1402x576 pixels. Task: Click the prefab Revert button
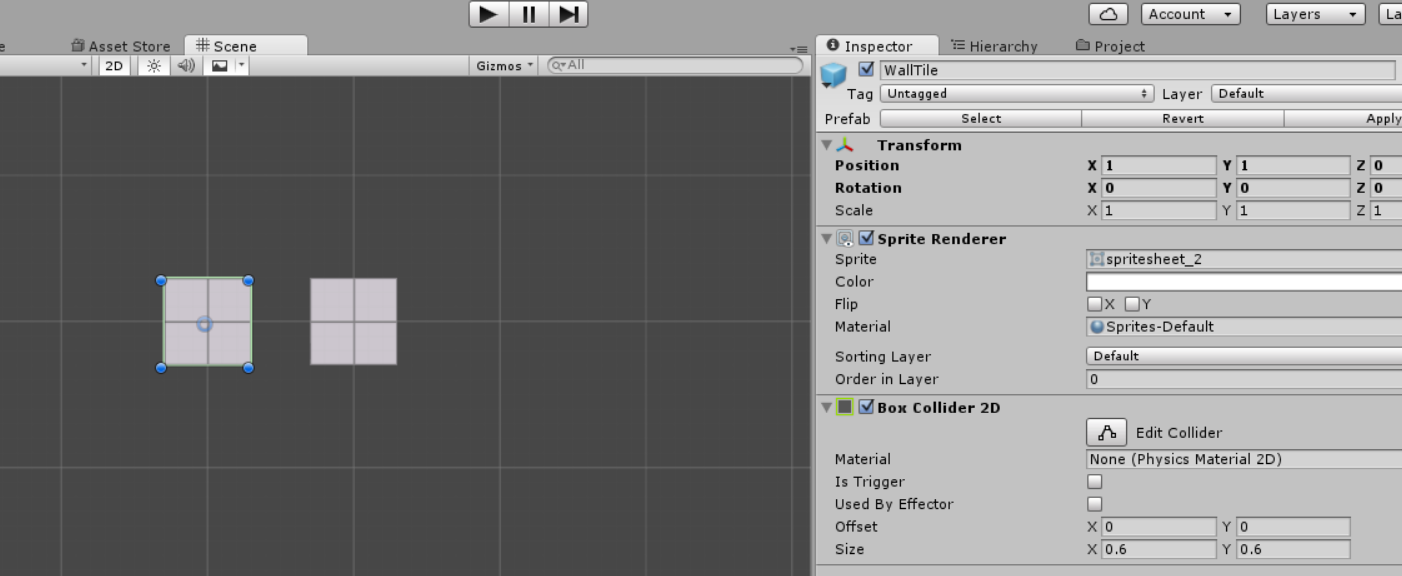pyautogui.click(x=1183, y=118)
